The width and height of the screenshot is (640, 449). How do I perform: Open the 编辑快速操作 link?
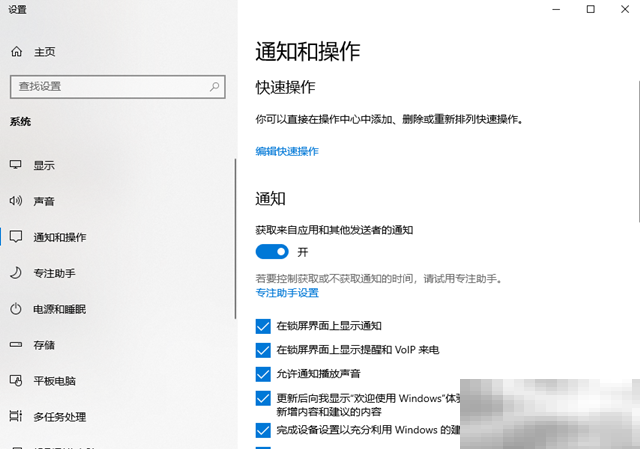[287, 151]
